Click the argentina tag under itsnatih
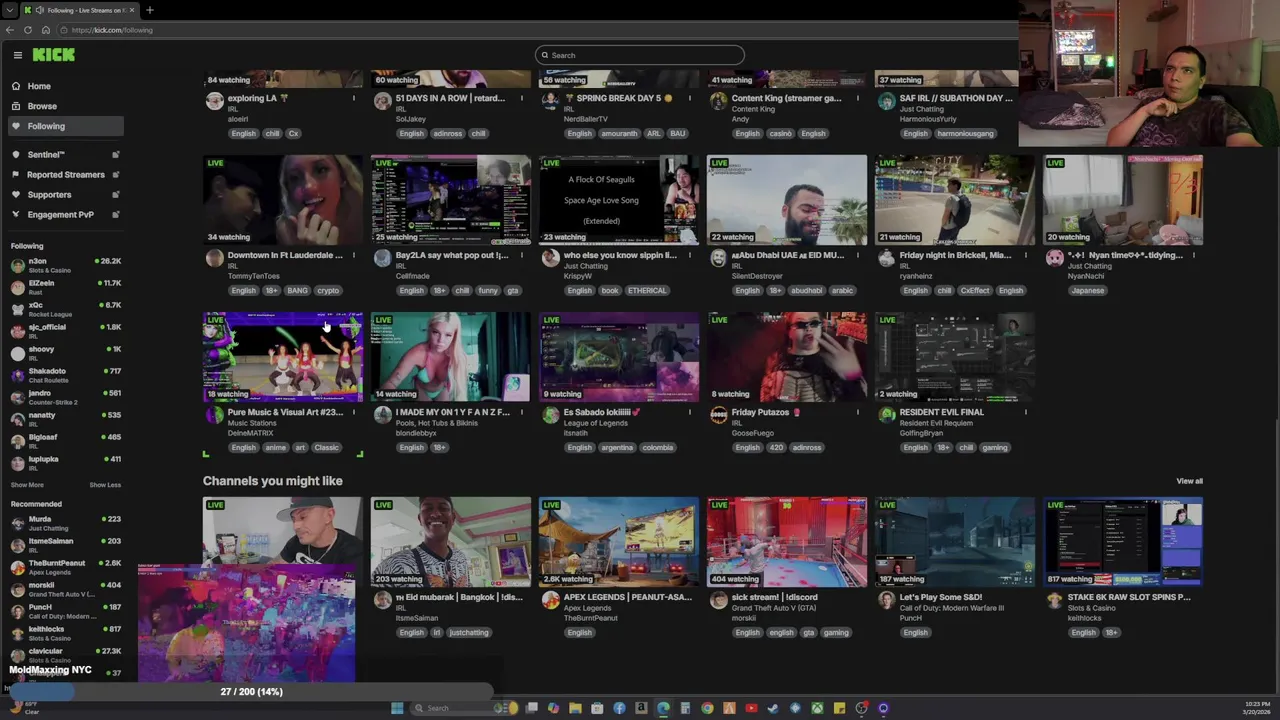The height and width of the screenshot is (720, 1280). pyautogui.click(x=617, y=448)
